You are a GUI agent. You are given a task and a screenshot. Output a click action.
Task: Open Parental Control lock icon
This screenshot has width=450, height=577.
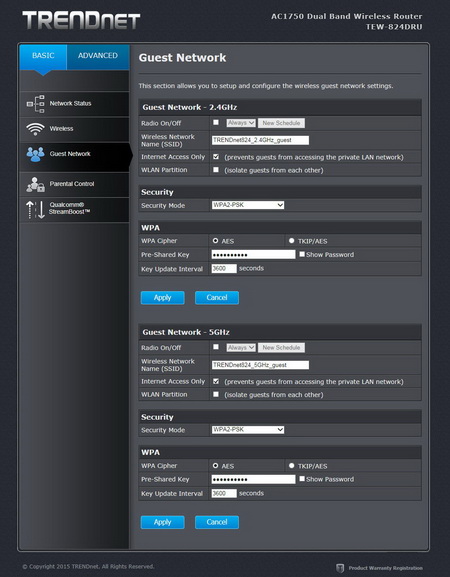tap(35, 184)
